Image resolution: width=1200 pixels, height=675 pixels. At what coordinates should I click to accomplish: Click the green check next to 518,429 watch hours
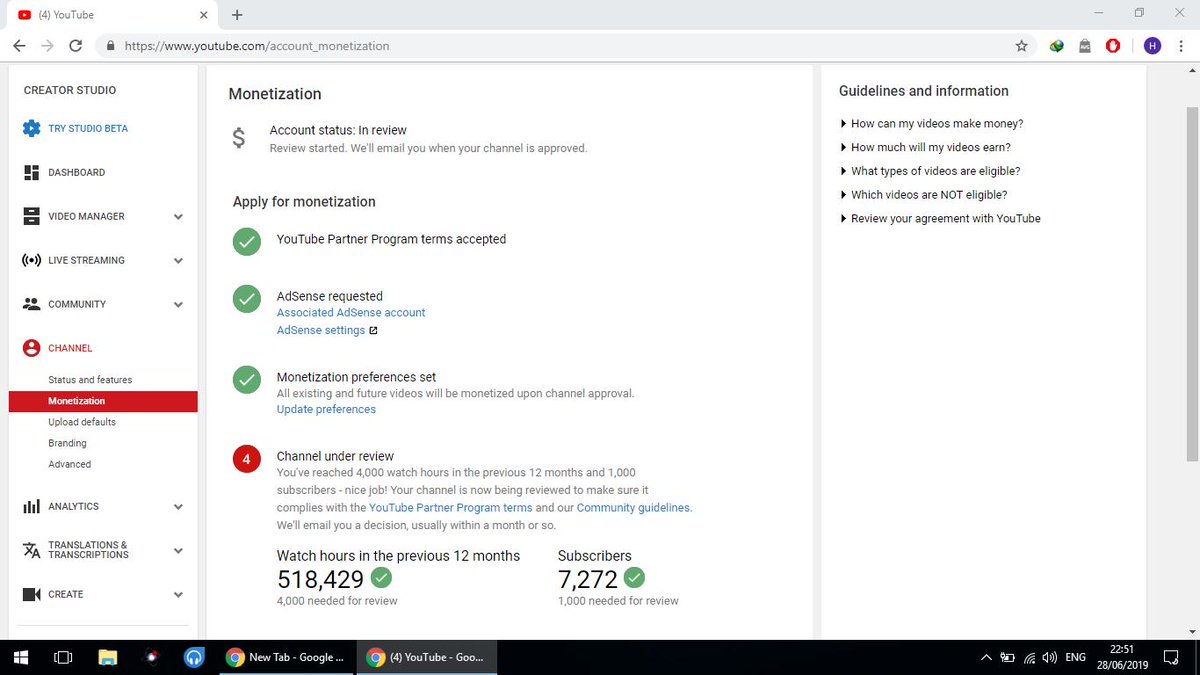381,577
